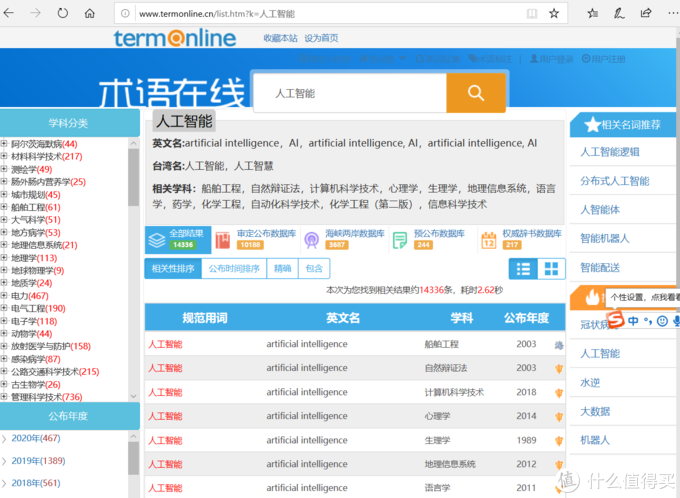Switch to grid view layout icon
The image size is (680, 498).
click(x=551, y=269)
